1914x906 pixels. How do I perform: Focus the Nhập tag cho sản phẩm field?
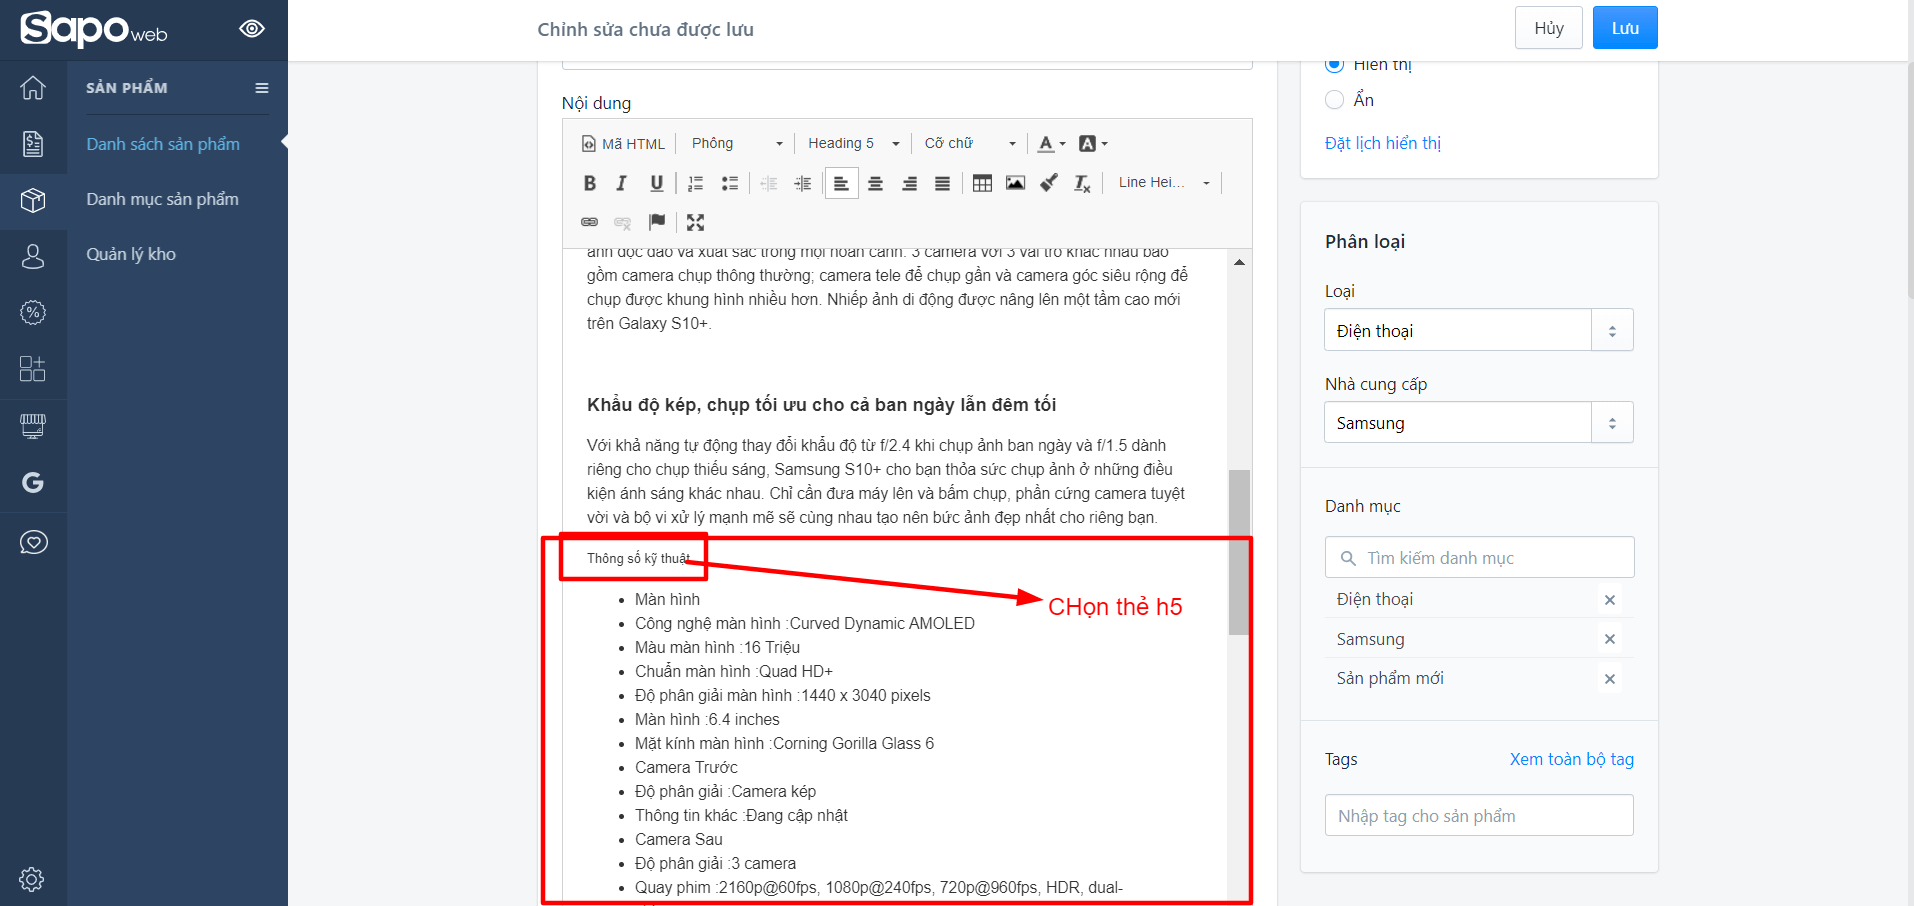tap(1479, 815)
